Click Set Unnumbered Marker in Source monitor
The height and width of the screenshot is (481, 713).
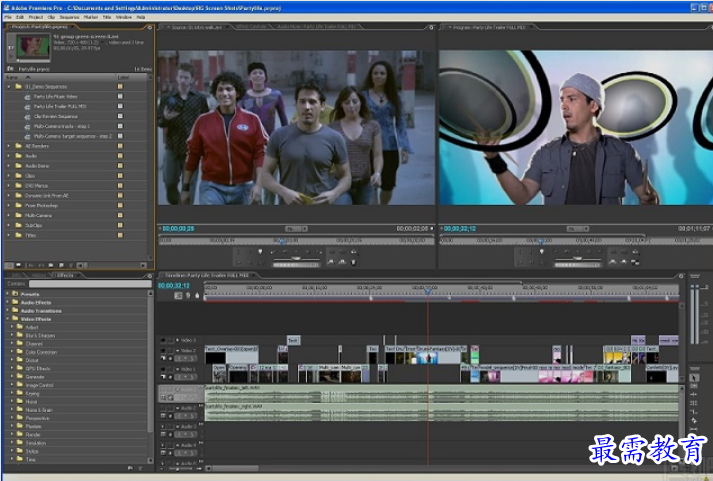pyautogui.click(x=260, y=251)
